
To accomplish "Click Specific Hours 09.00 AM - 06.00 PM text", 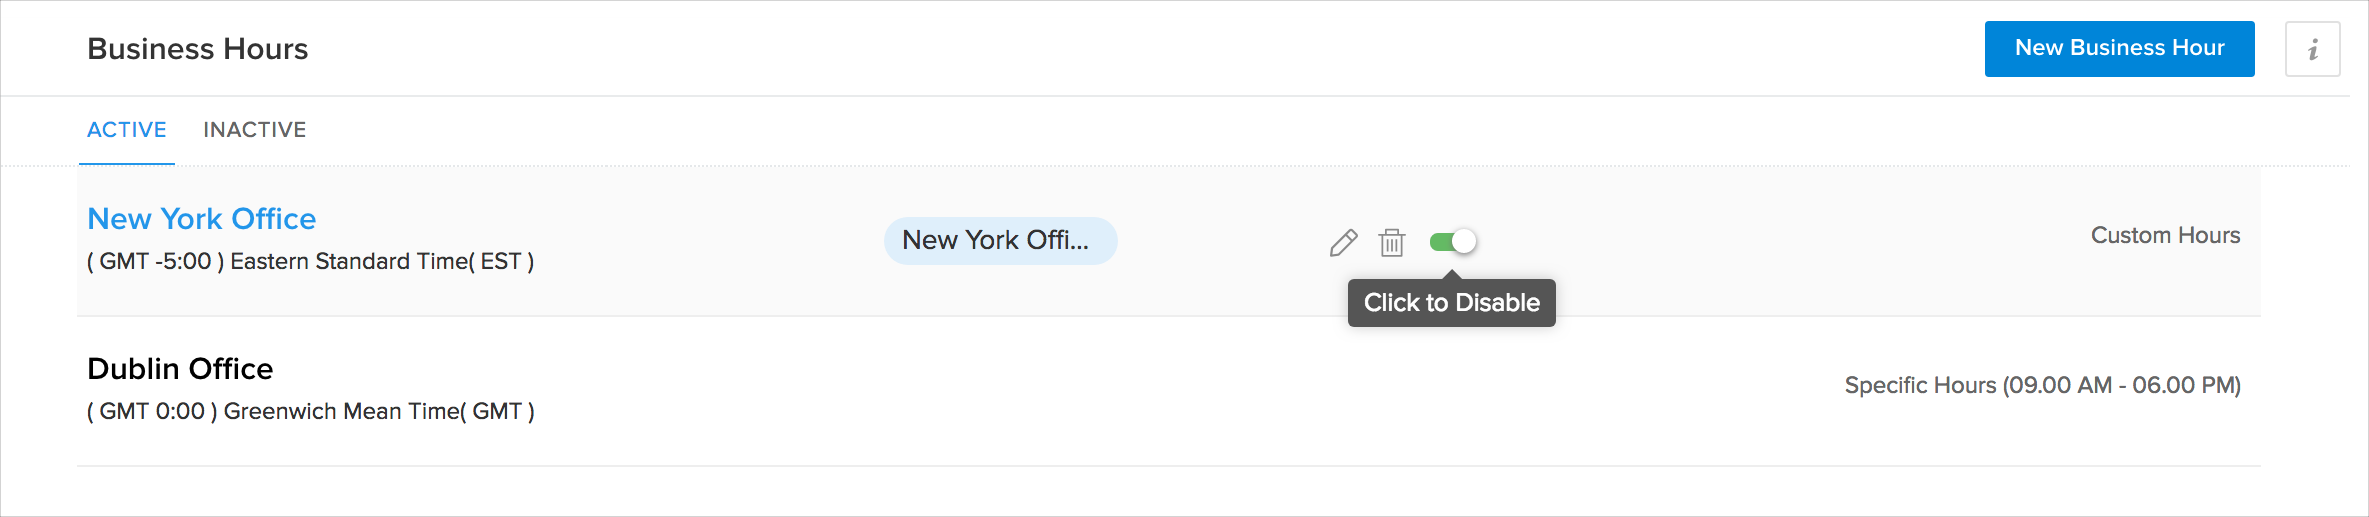I will (x=2042, y=385).
